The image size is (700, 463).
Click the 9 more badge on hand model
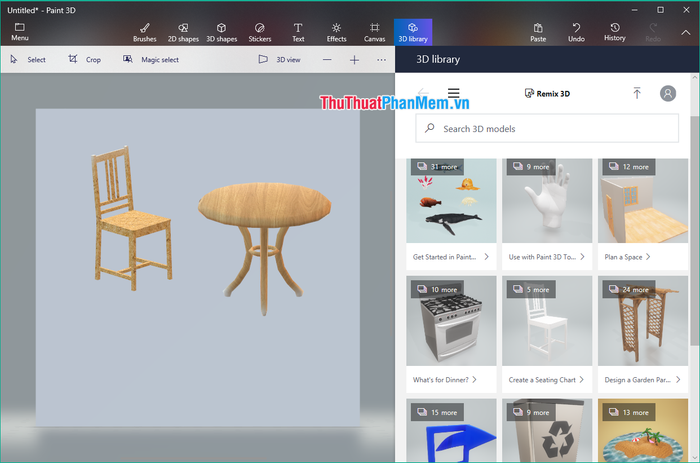pyautogui.click(x=531, y=167)
